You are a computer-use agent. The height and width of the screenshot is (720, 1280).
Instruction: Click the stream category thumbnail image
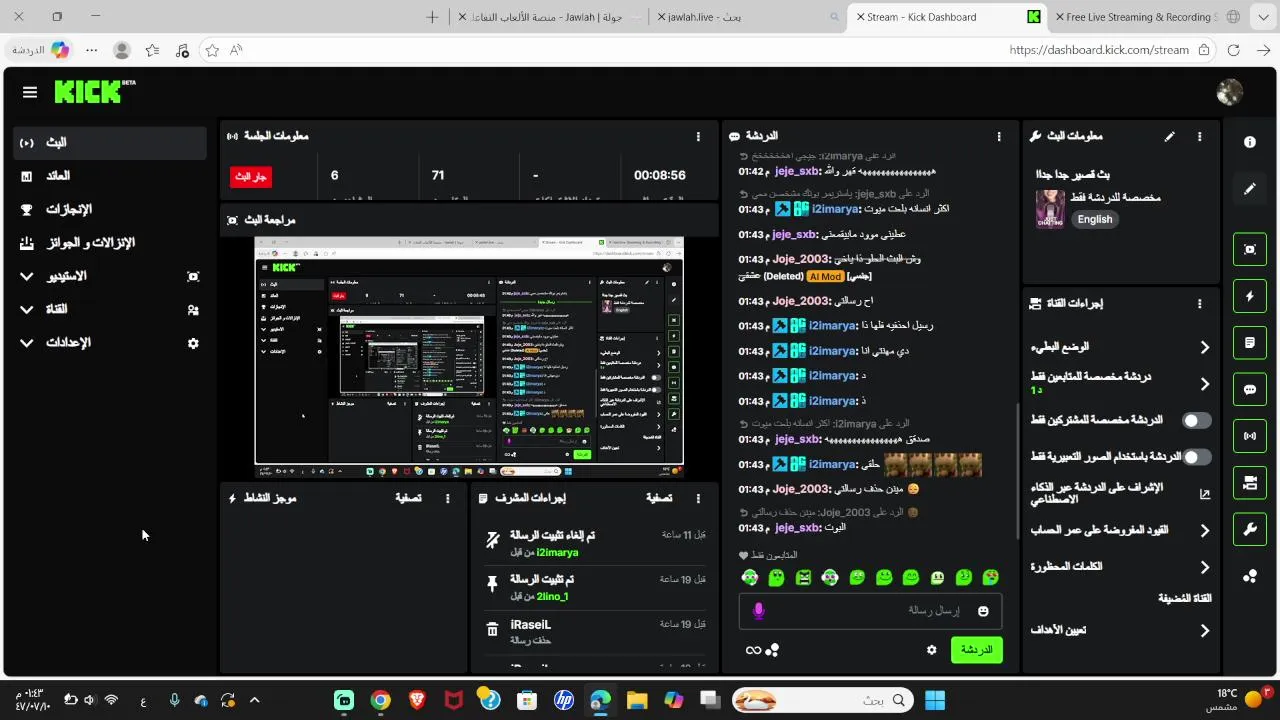click(x=1049, y=209)
